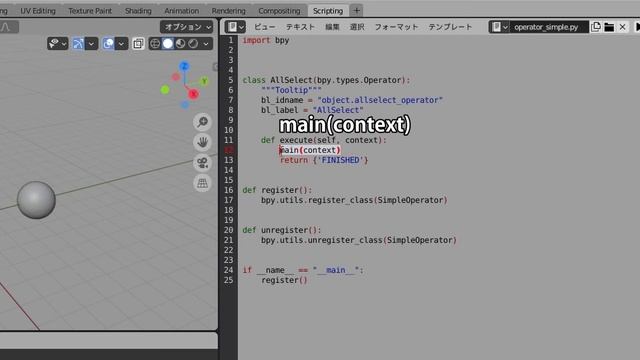
Task: Create a new text copy with the duplicate icon
Action: 596,27
